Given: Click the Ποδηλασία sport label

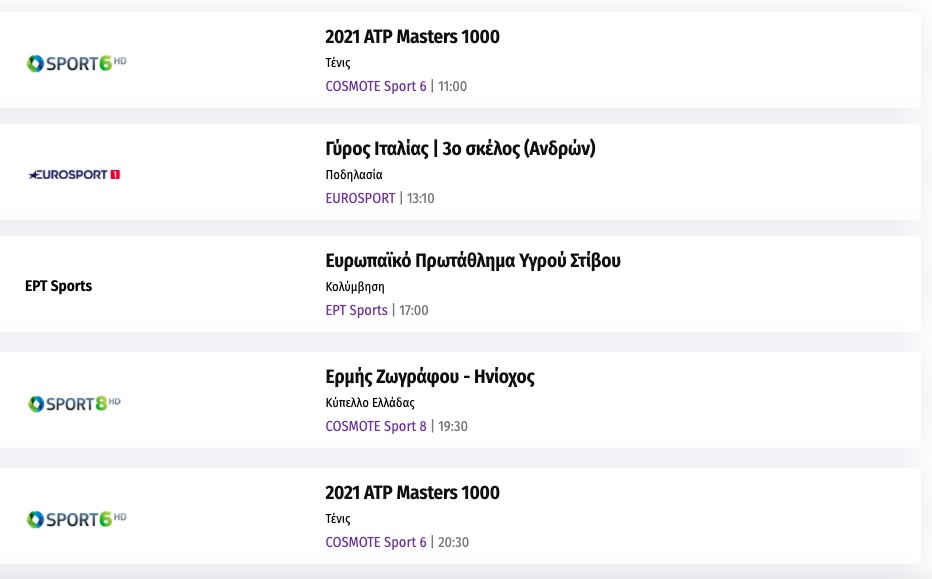Looking at the screenshot, I should click(x=354, y=175).
